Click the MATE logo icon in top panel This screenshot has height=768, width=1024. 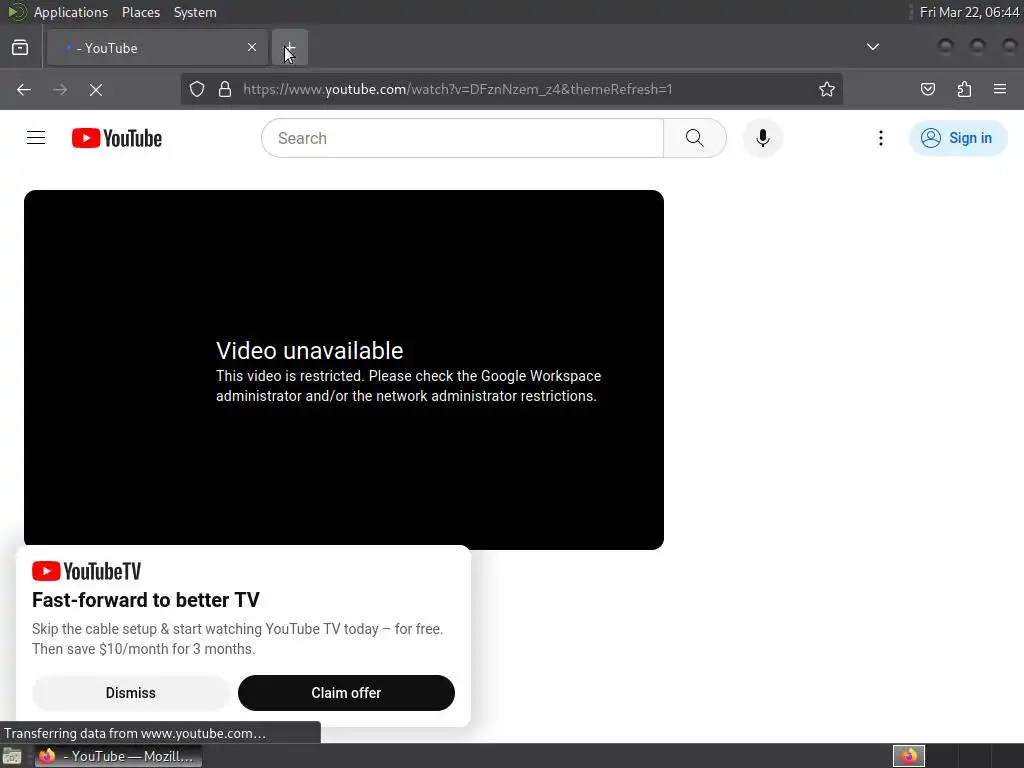[x=16, y=12]
